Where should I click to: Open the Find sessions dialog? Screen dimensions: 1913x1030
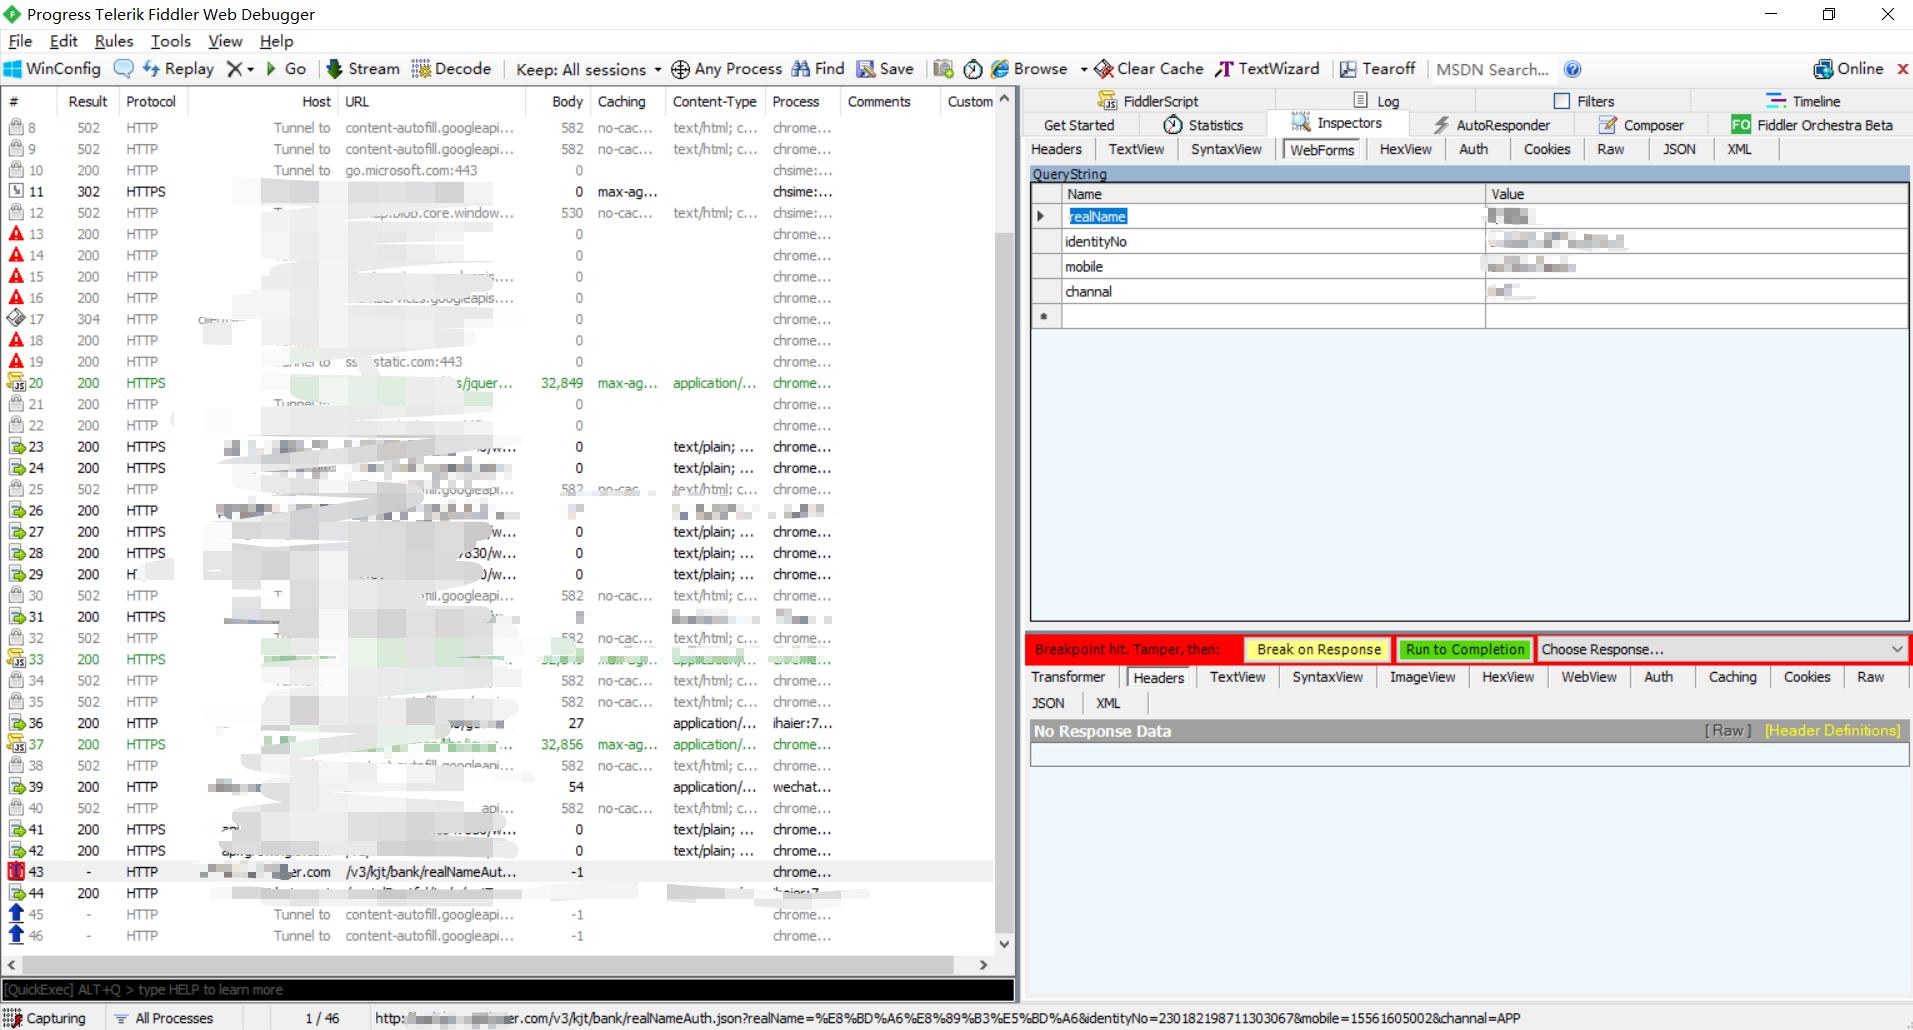[818, 69]
